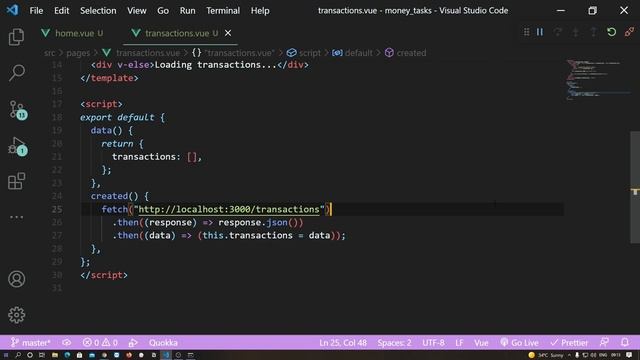Open the Terminal menu

[223, 11]
